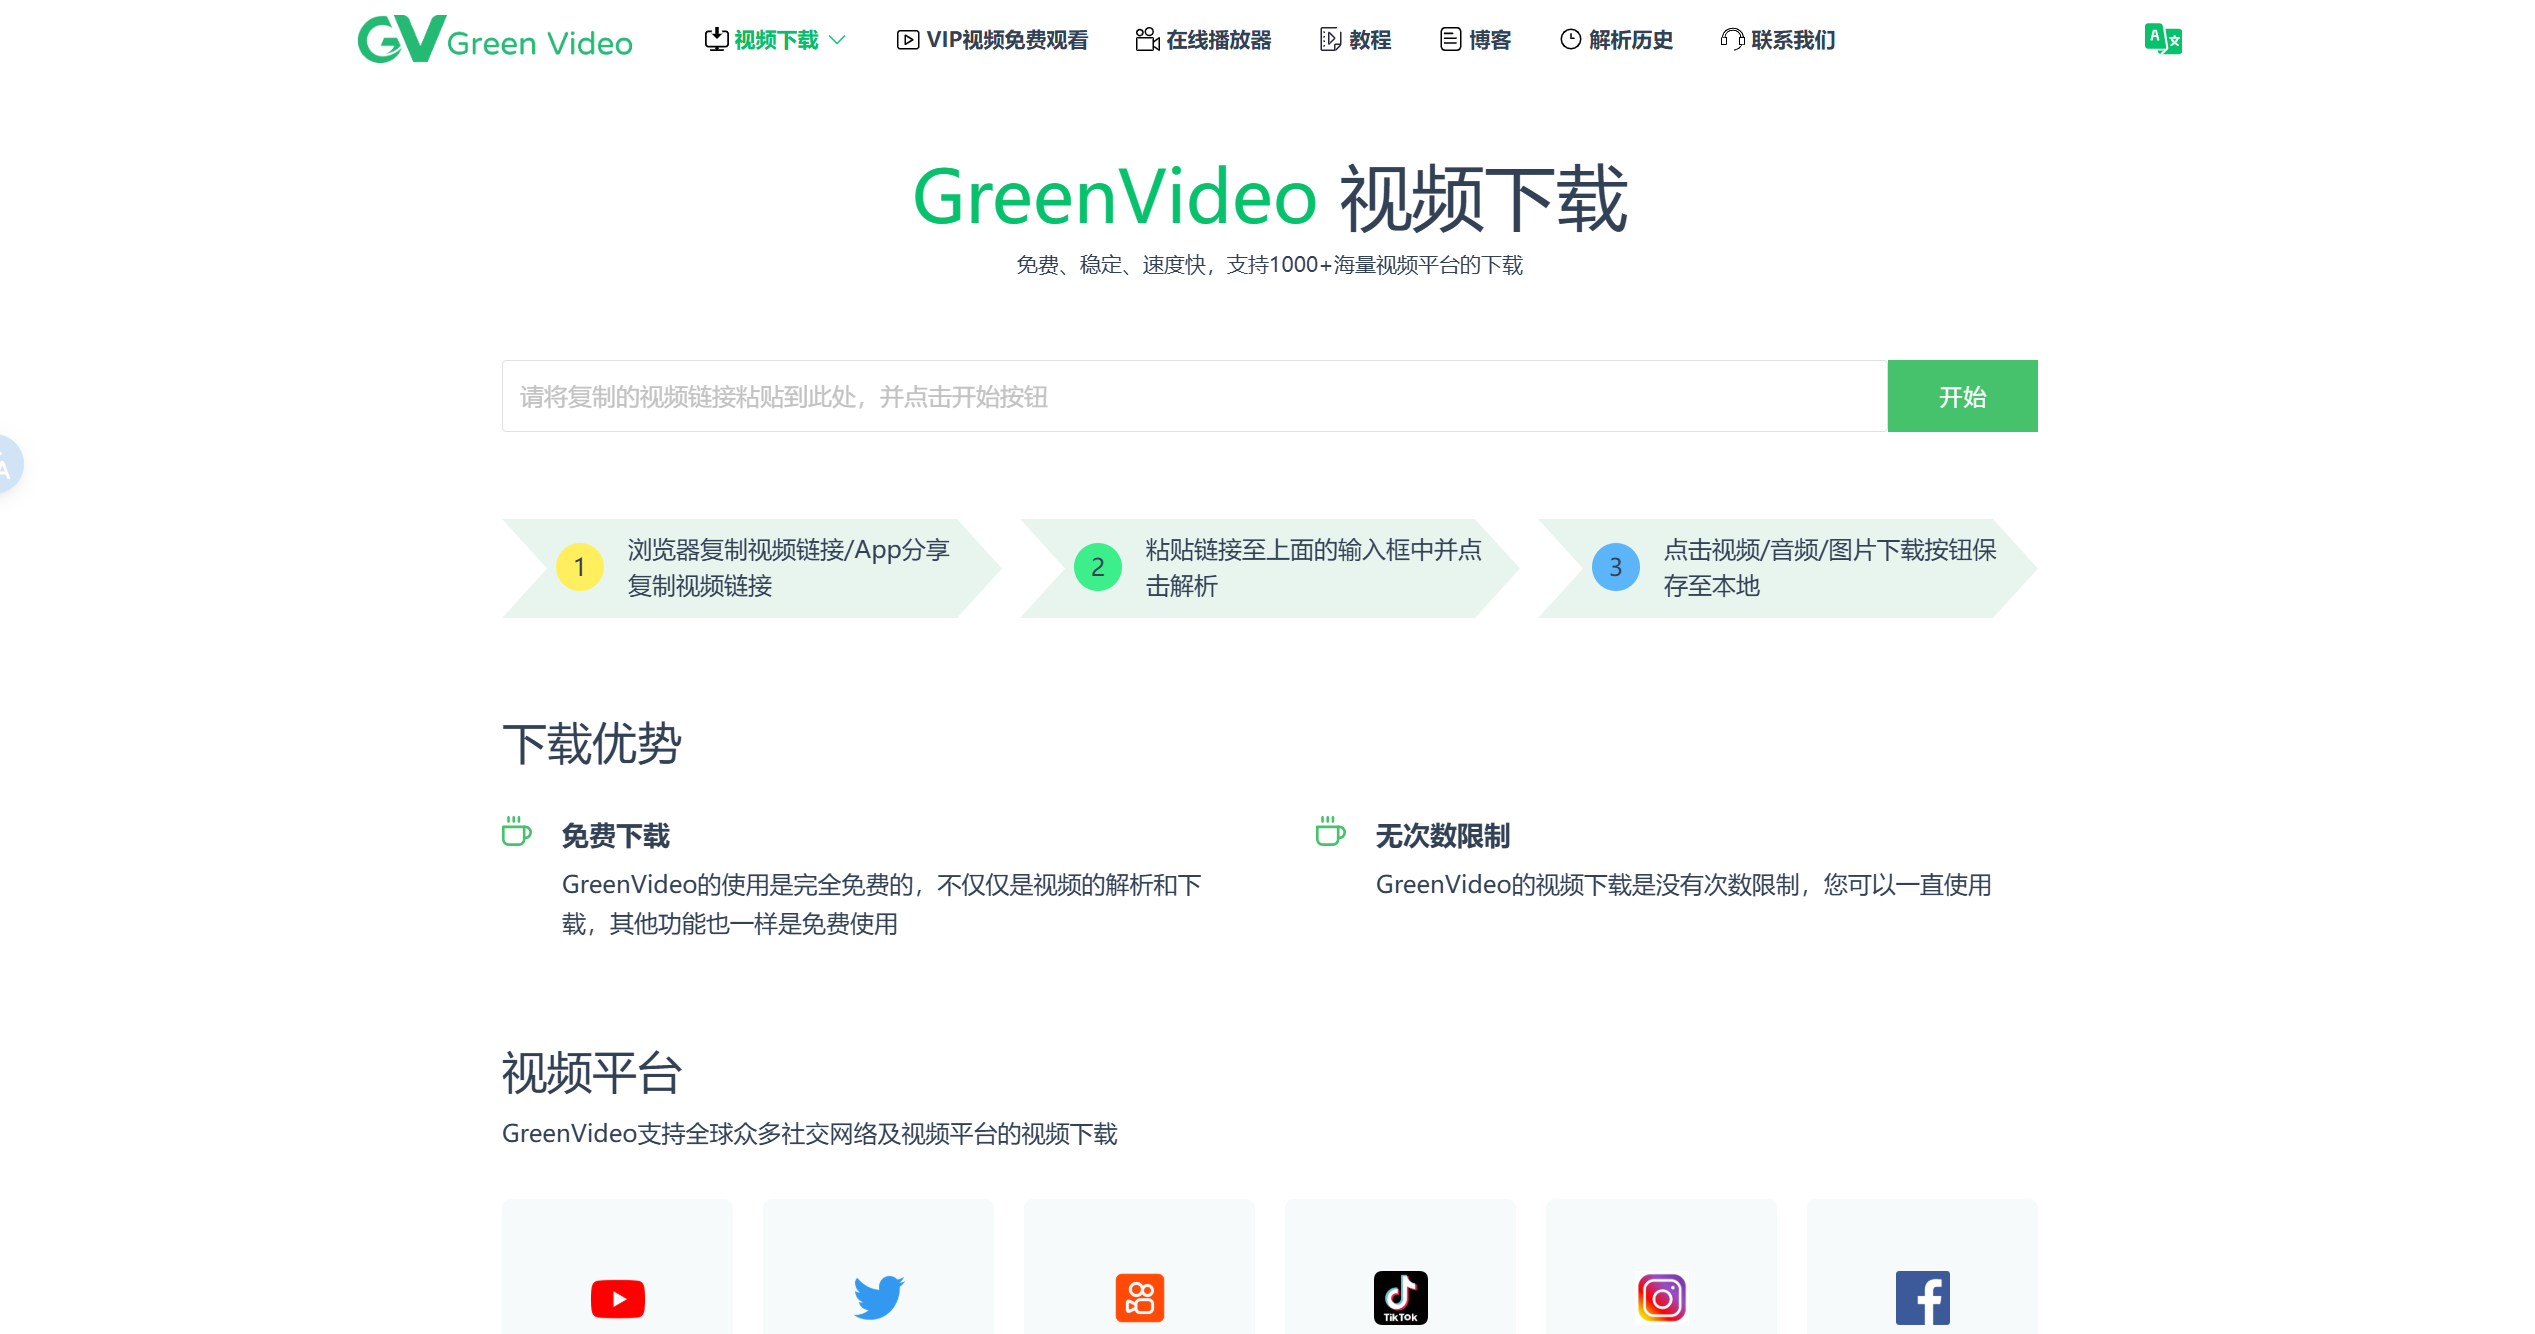Focus the video link input field
Image resolution: width=2535 pixels, height=1334 pixels.
1194,396
